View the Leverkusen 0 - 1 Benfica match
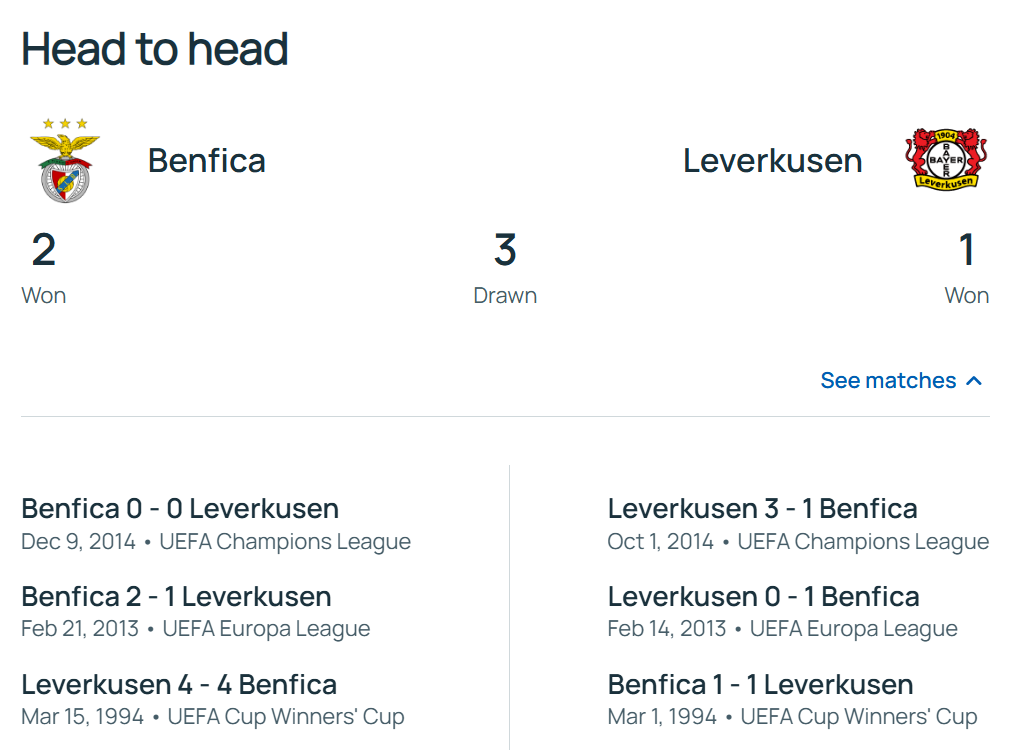Image resolution: width=1014 pixels, height=750 pixels. (x=763, y=596)
